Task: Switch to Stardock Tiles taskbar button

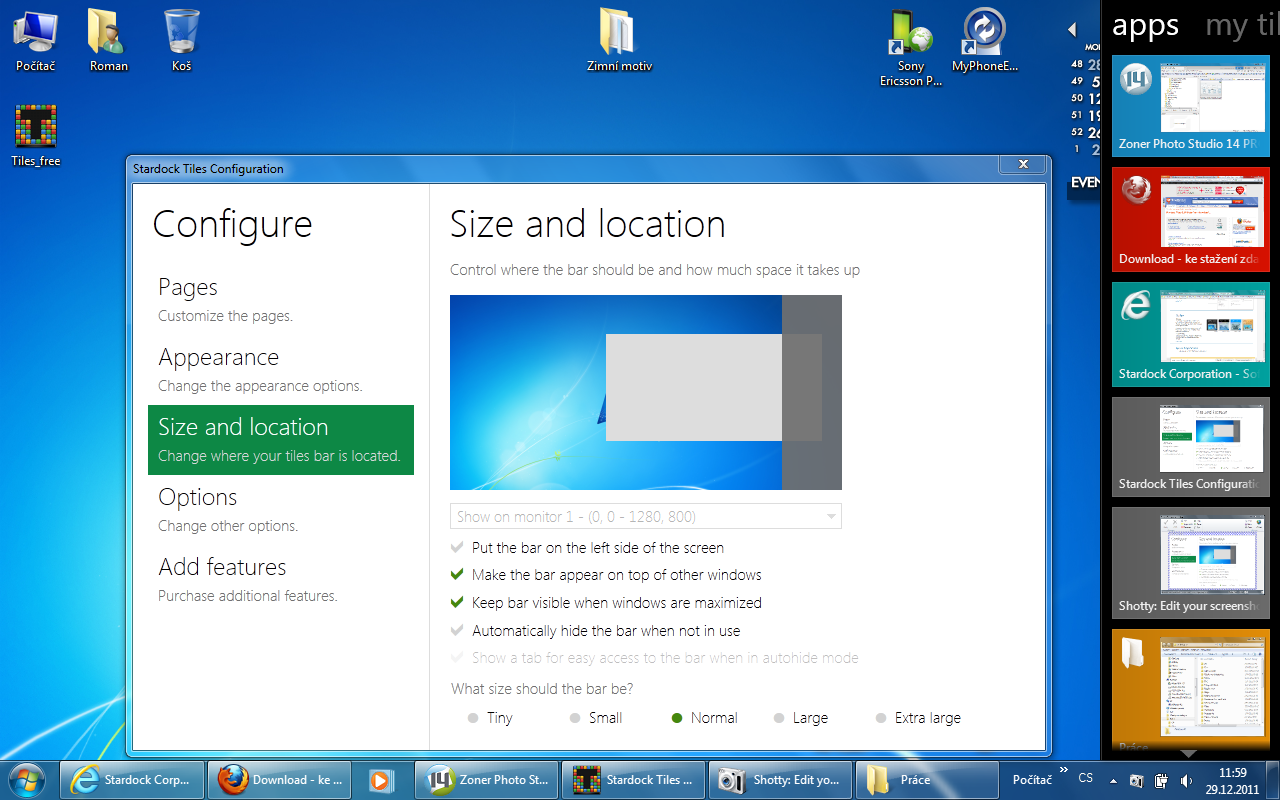Action: coord(634,780)
